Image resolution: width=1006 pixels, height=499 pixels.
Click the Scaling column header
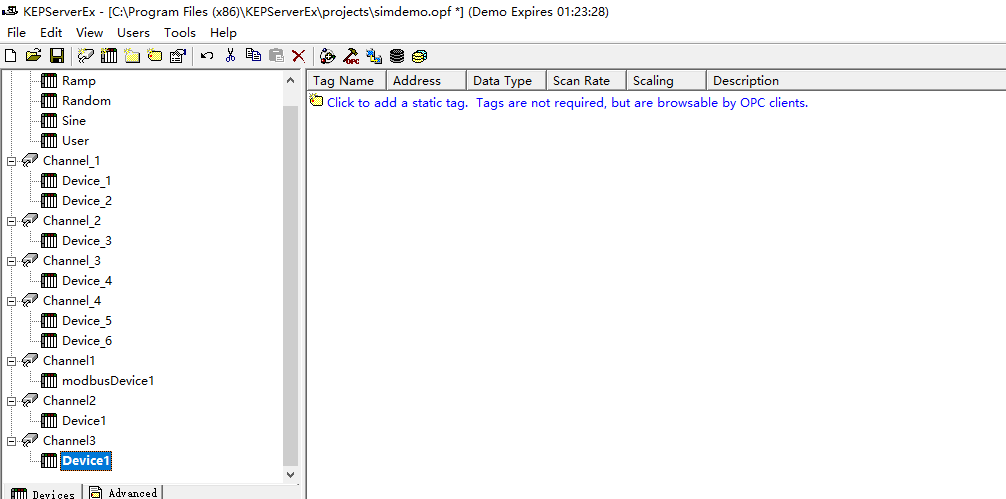click(667, 80)
